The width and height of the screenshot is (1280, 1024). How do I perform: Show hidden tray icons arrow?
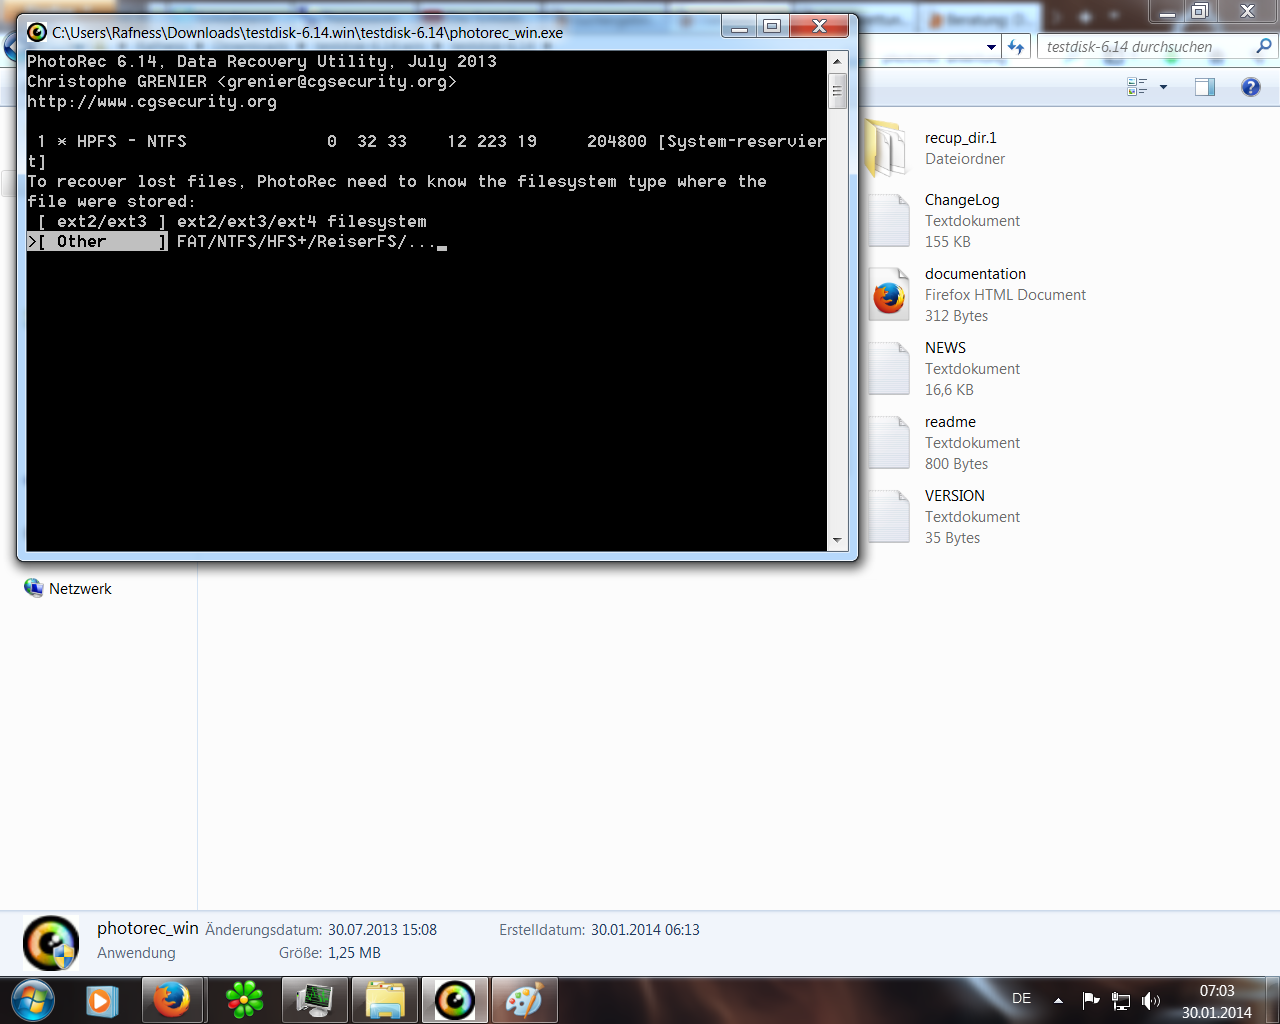[1058, 1000]
